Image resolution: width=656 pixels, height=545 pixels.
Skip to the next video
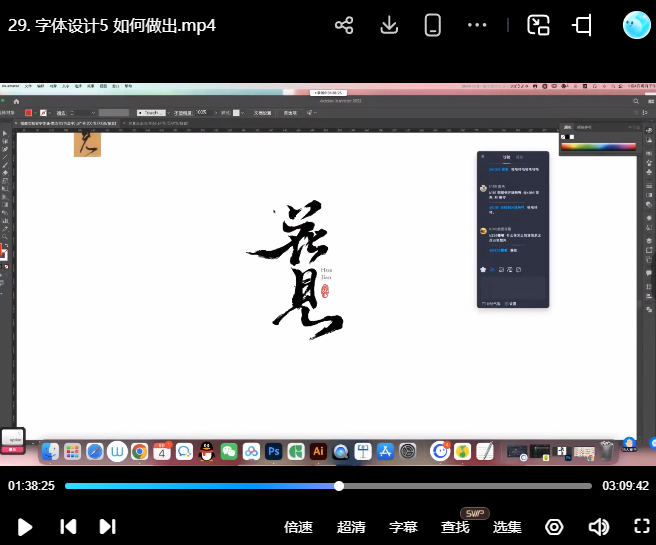(108, 526)
